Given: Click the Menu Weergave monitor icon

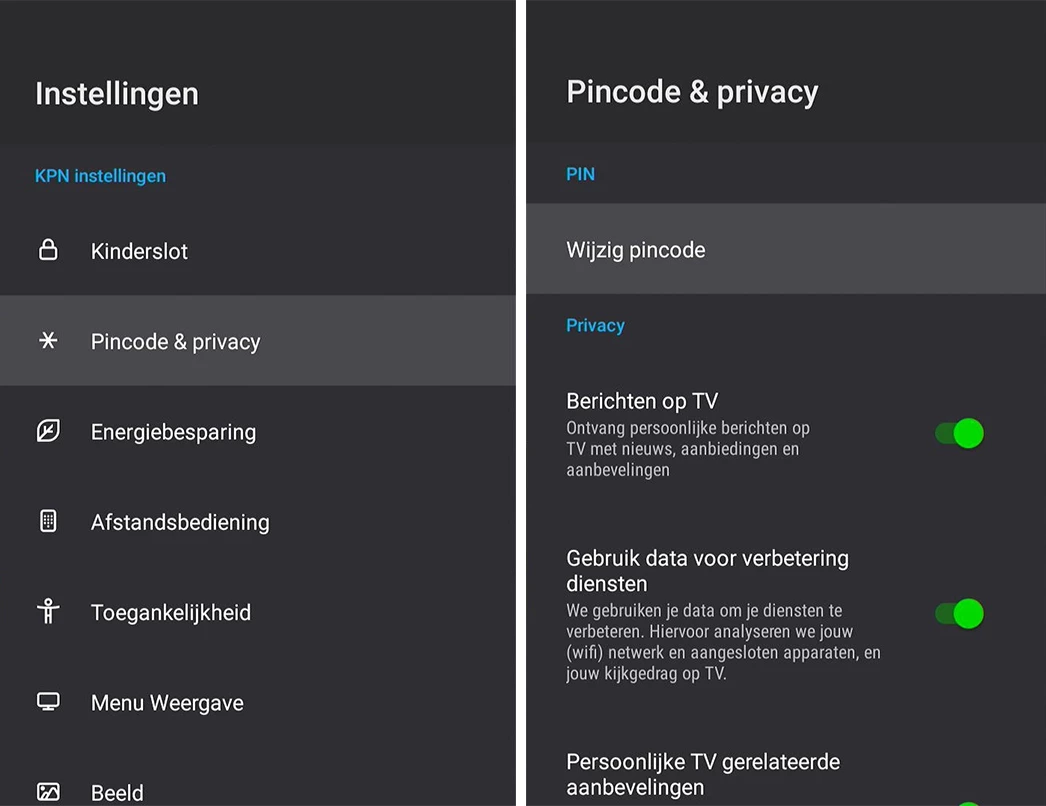Looking at the screenshot, I should (x=48, y=702).
